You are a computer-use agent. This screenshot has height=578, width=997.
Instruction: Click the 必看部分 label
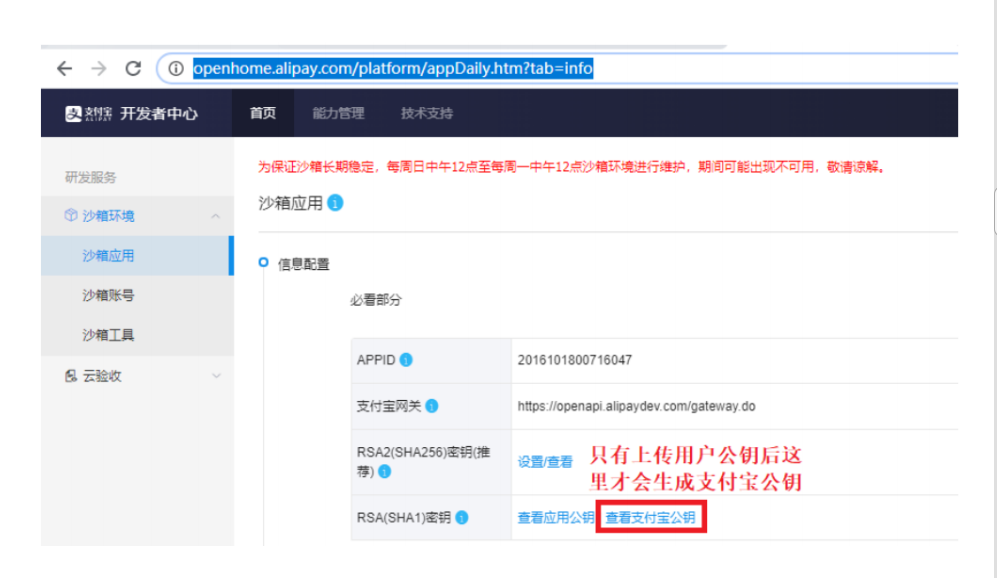click(376, 300)
